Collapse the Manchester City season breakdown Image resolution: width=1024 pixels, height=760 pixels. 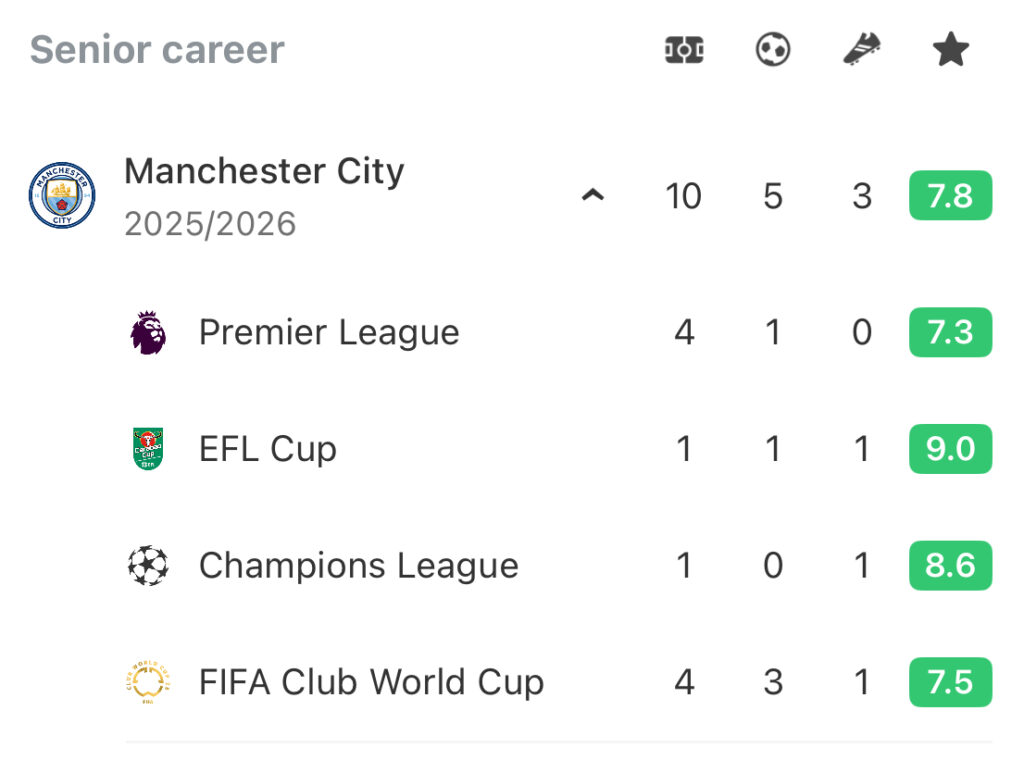tap(593, 196)
